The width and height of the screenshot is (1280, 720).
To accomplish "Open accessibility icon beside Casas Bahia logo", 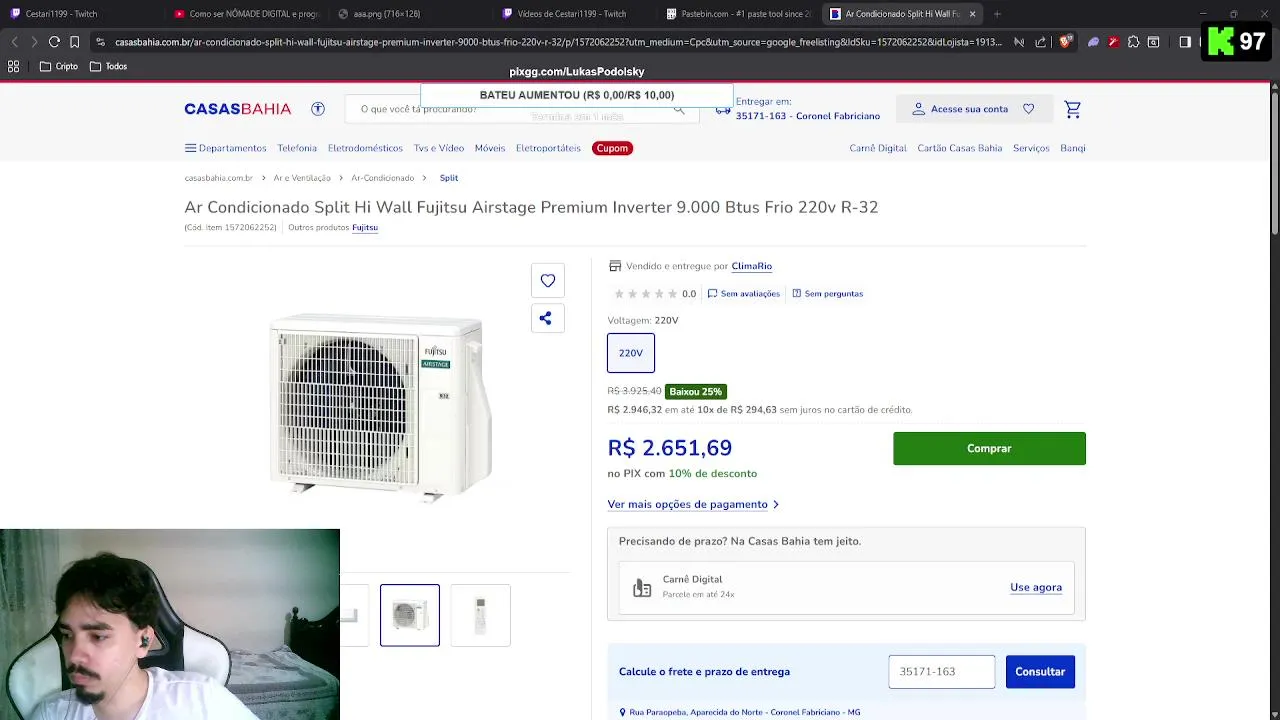I will click(x=318, y=109).
